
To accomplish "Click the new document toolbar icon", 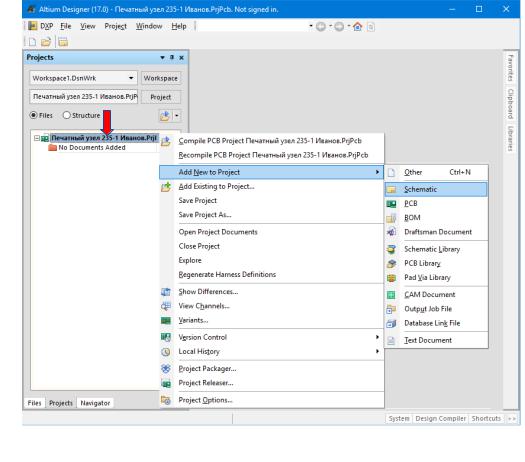I will pos(32,42).
